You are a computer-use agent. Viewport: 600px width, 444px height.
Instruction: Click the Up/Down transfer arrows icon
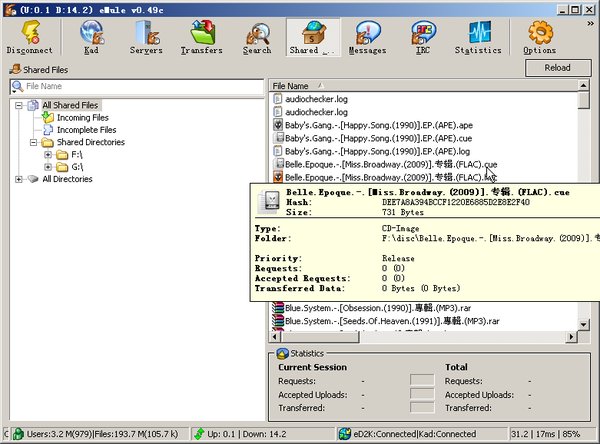(199, 434)
